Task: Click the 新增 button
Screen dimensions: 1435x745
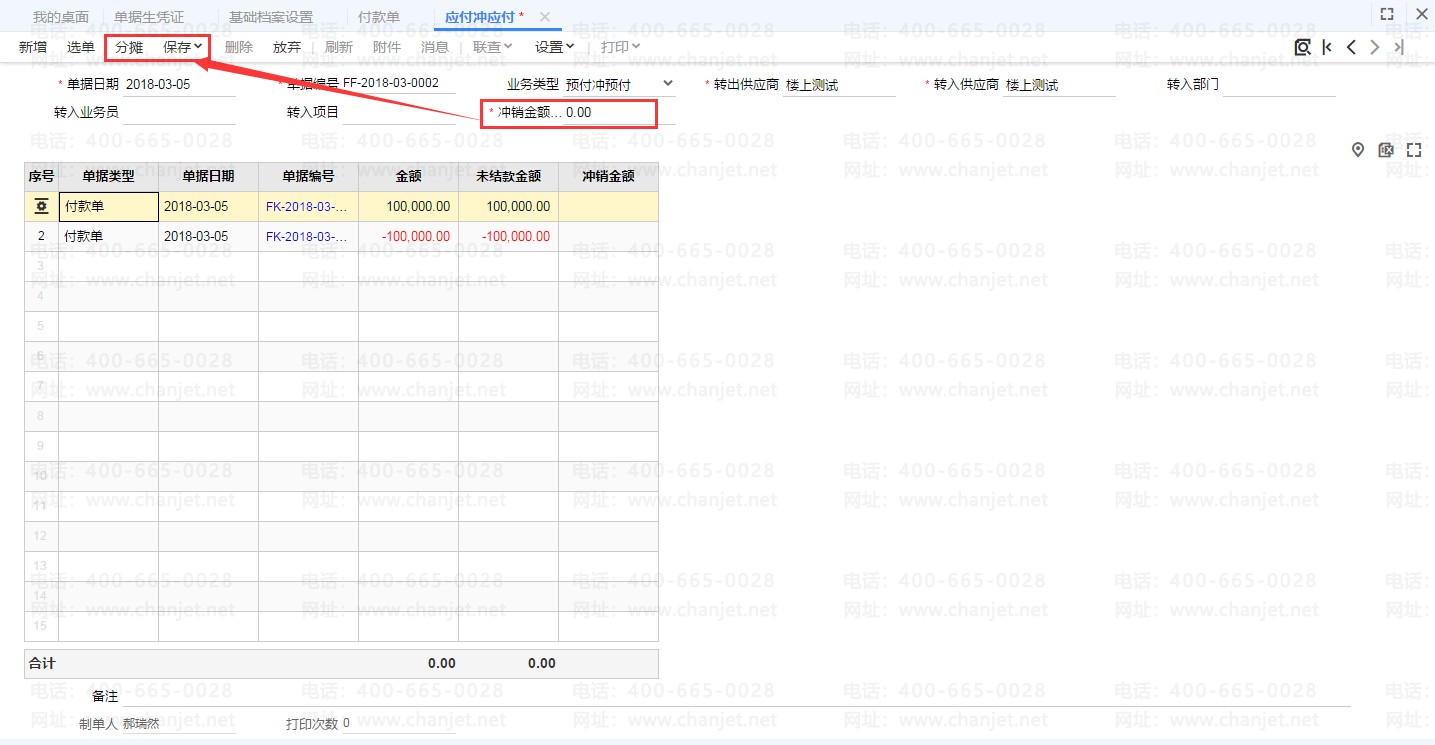Action: coord(33,47)
